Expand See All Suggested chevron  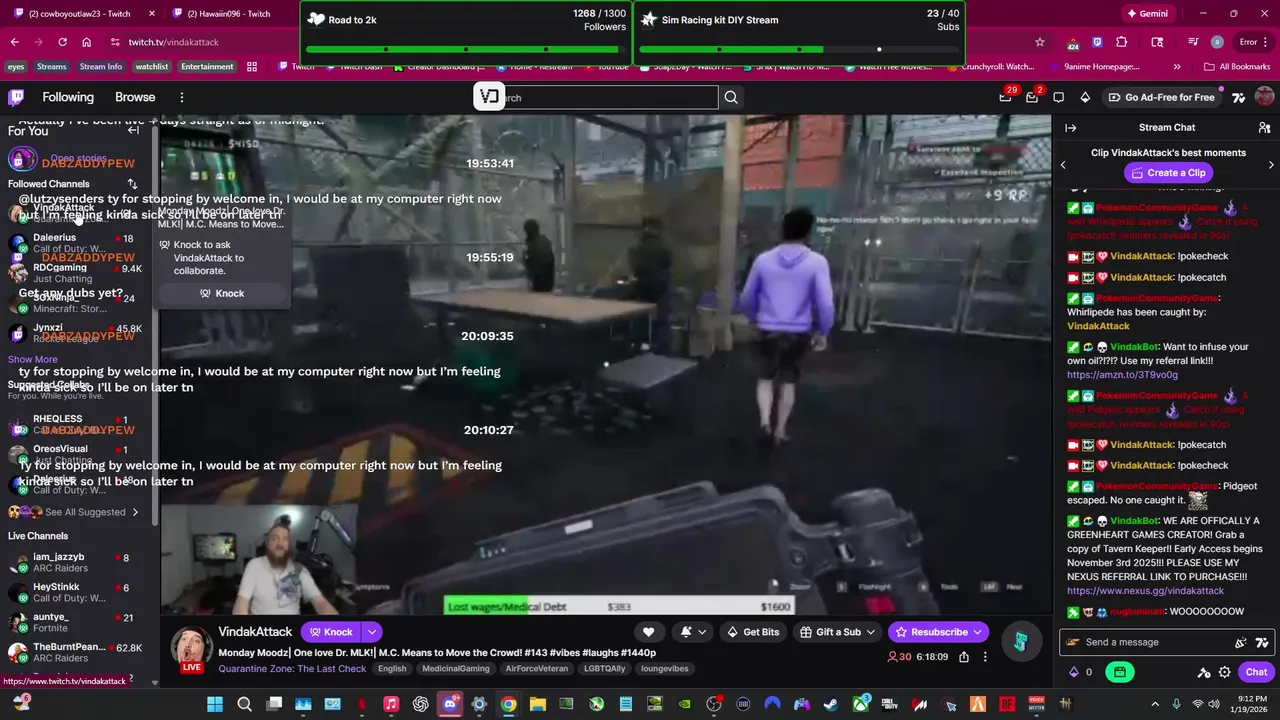coord(135,512)
